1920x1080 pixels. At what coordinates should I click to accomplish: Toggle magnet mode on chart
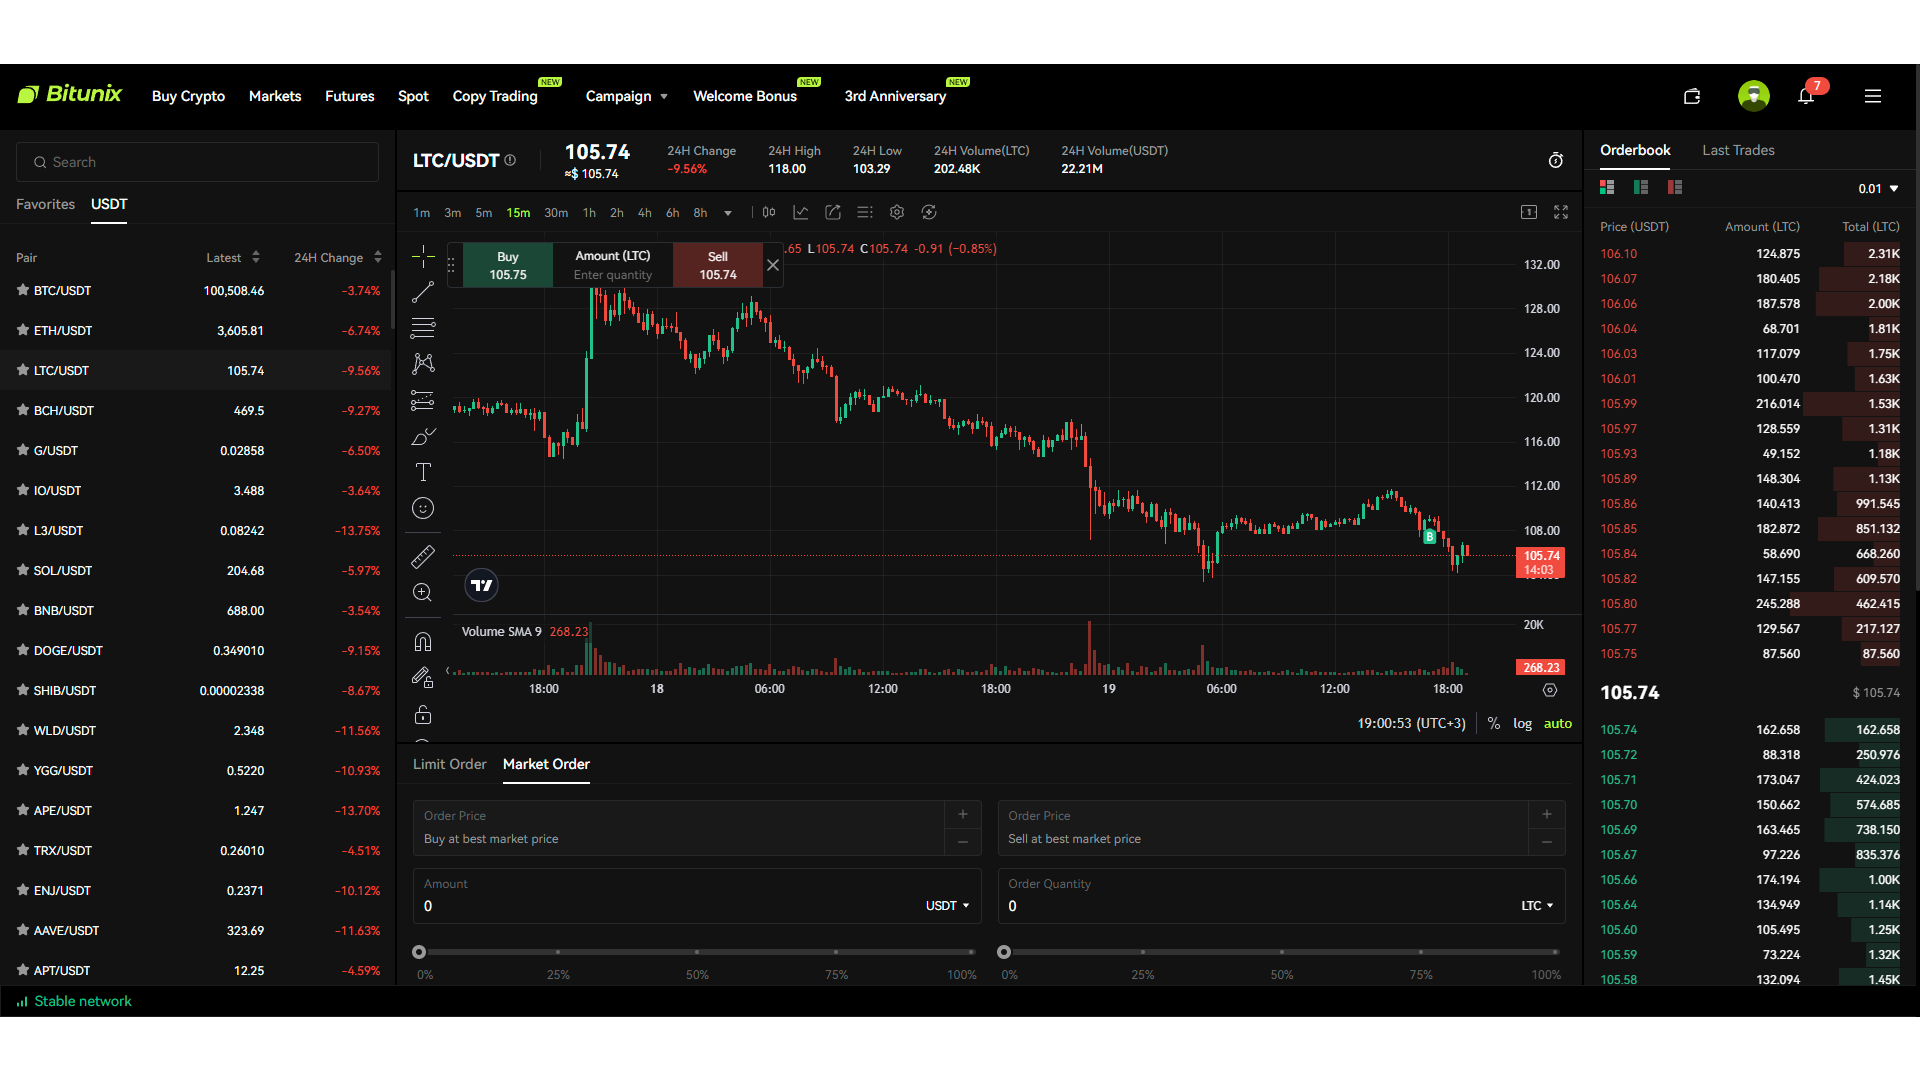point(423,642)
